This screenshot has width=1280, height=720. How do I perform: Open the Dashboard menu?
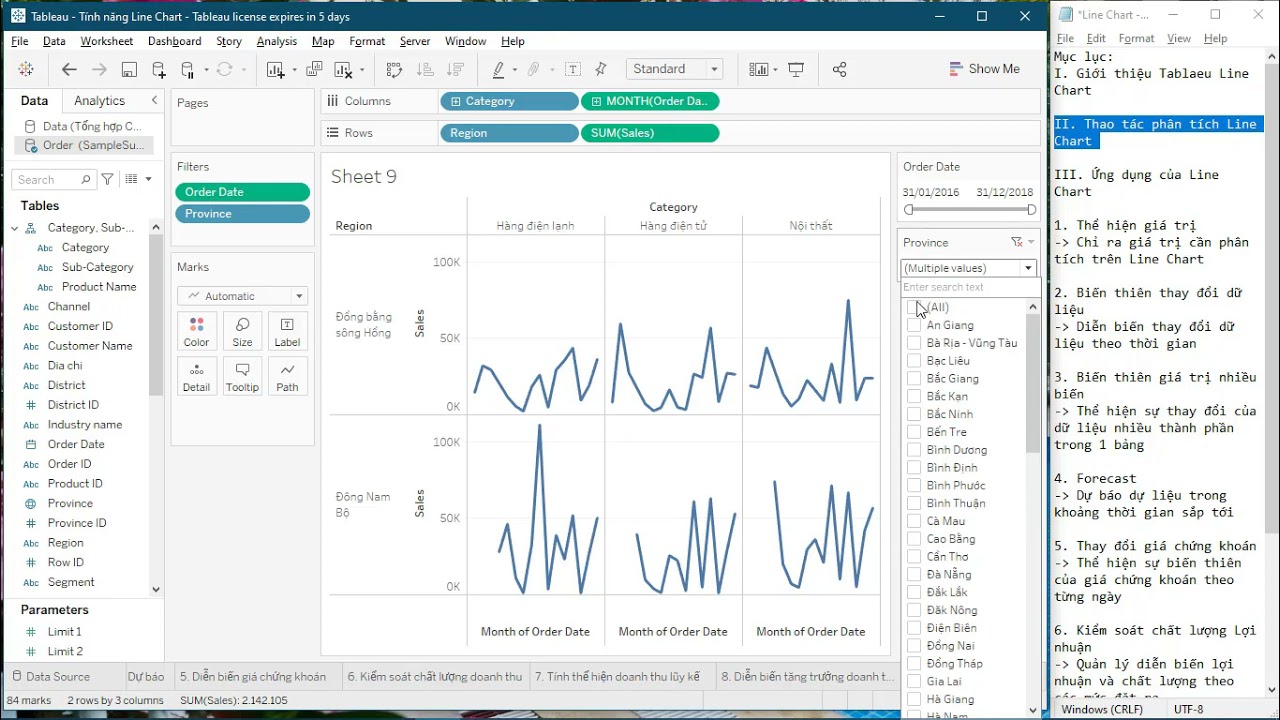(174, 41)
